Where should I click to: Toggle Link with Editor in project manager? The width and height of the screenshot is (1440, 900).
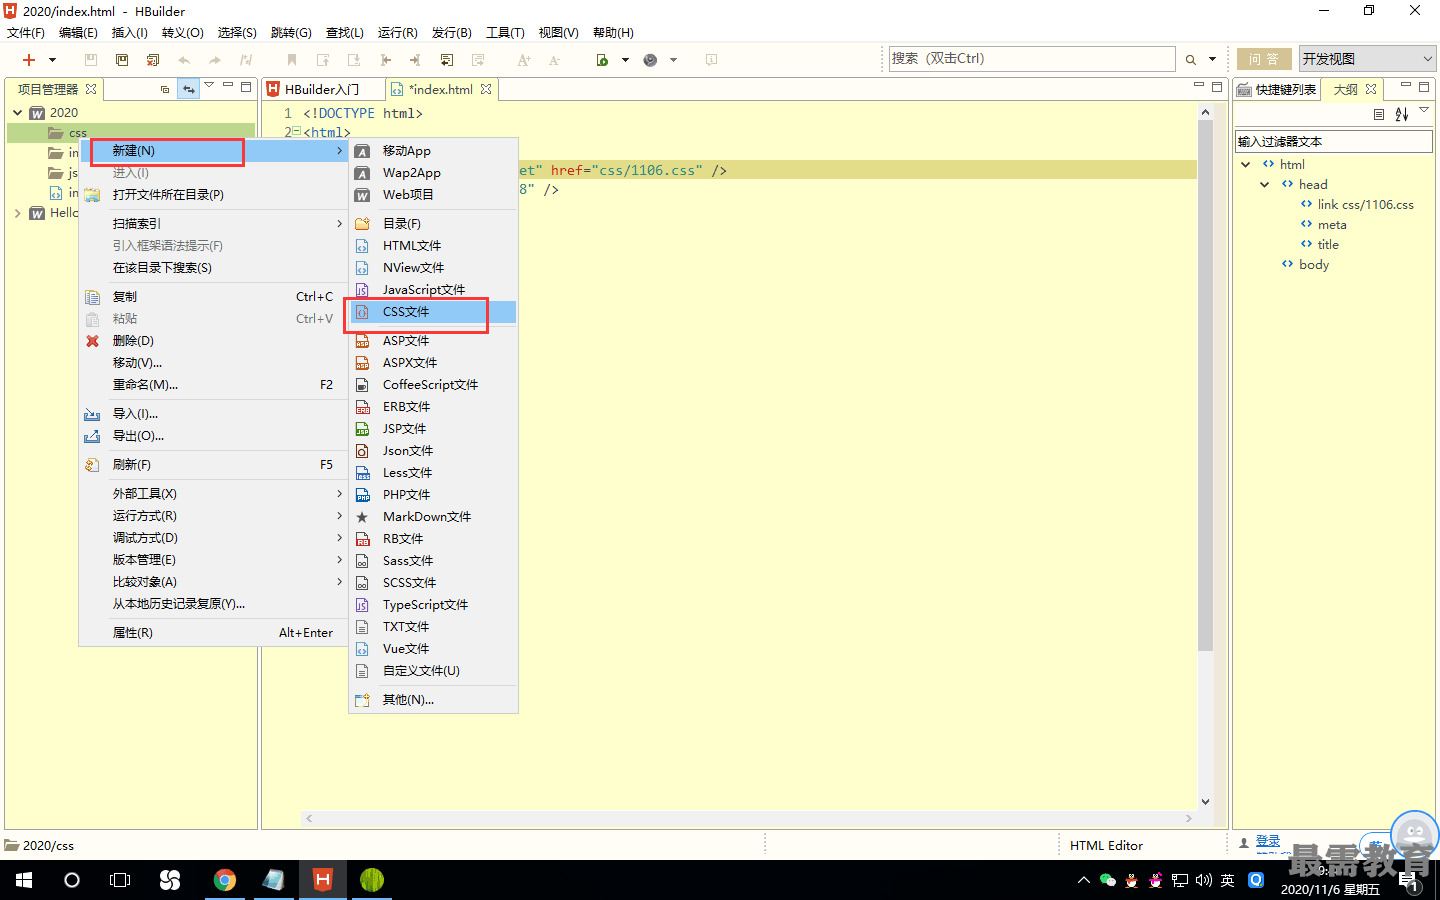point(189,89)
